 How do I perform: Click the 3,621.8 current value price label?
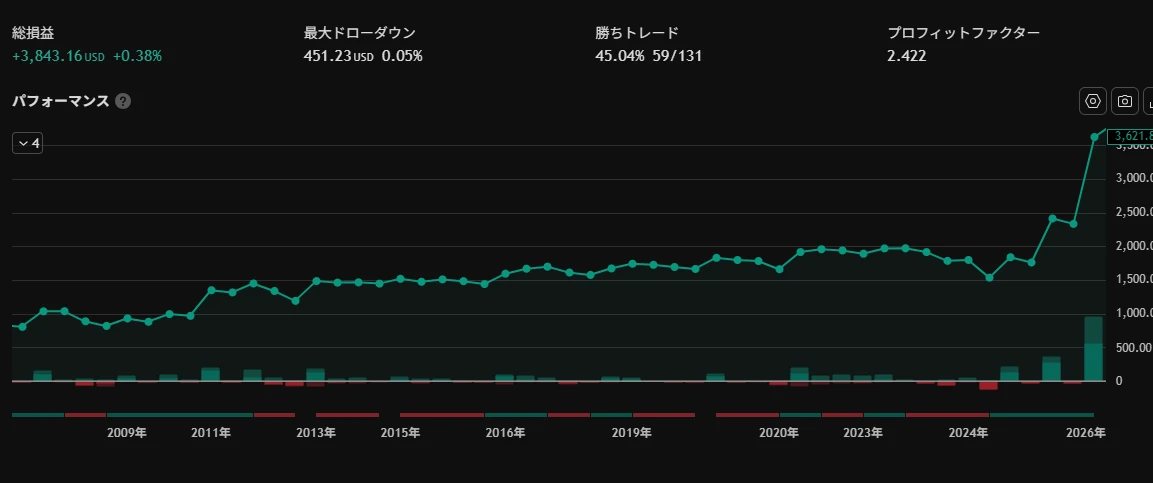click(x=1129, y=136)
